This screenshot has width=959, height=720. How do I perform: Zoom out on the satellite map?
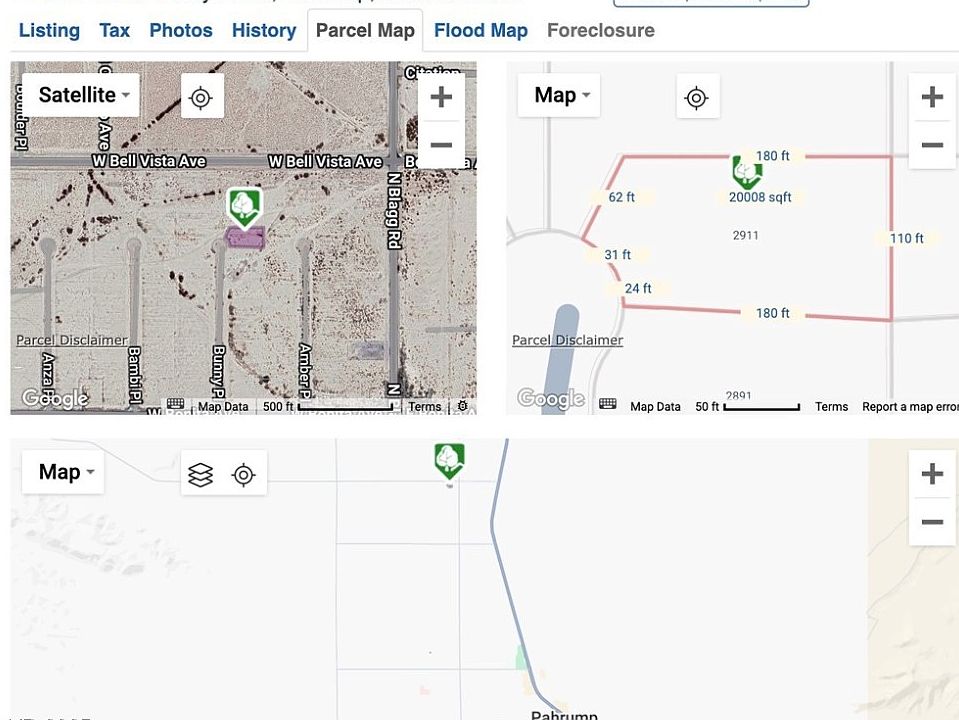441,145
